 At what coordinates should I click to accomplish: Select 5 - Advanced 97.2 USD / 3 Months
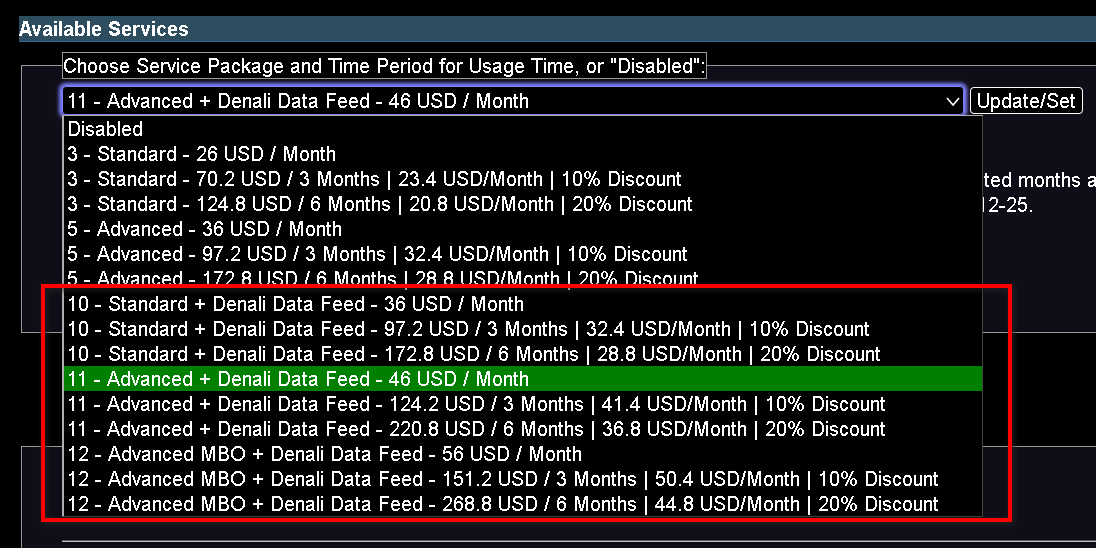(x=523, y=254)
